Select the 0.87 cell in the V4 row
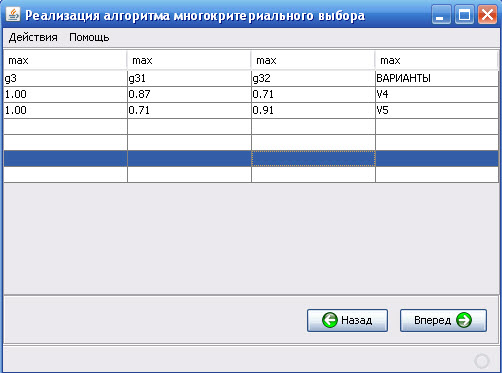502x373 pixels. point(190,95)
